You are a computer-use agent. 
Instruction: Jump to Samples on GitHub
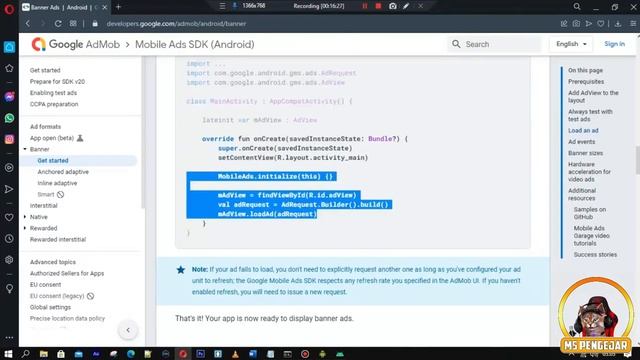(x=589, y=213)
